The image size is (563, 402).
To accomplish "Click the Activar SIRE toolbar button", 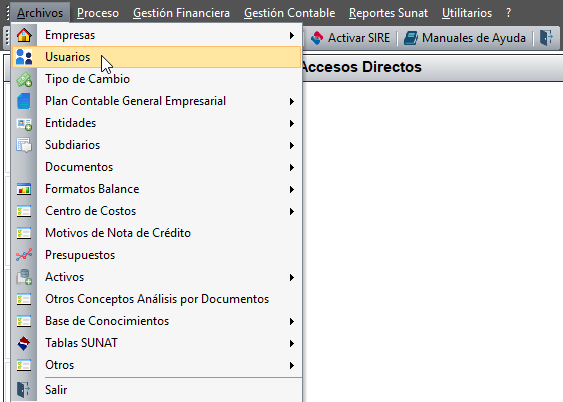I will click(x=350, y=38).
